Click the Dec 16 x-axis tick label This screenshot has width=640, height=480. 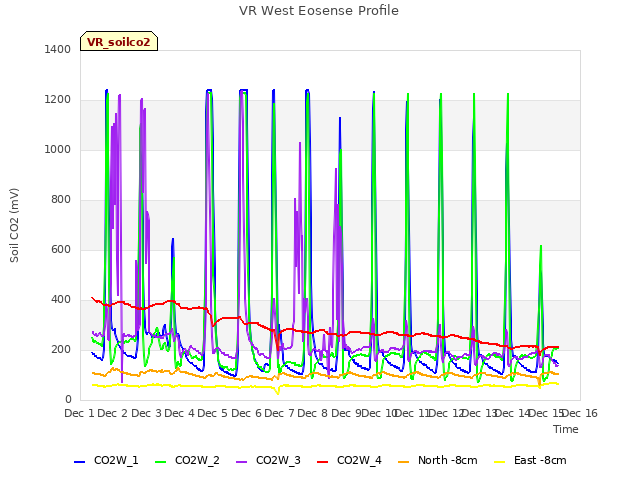[x=580, y=413]
